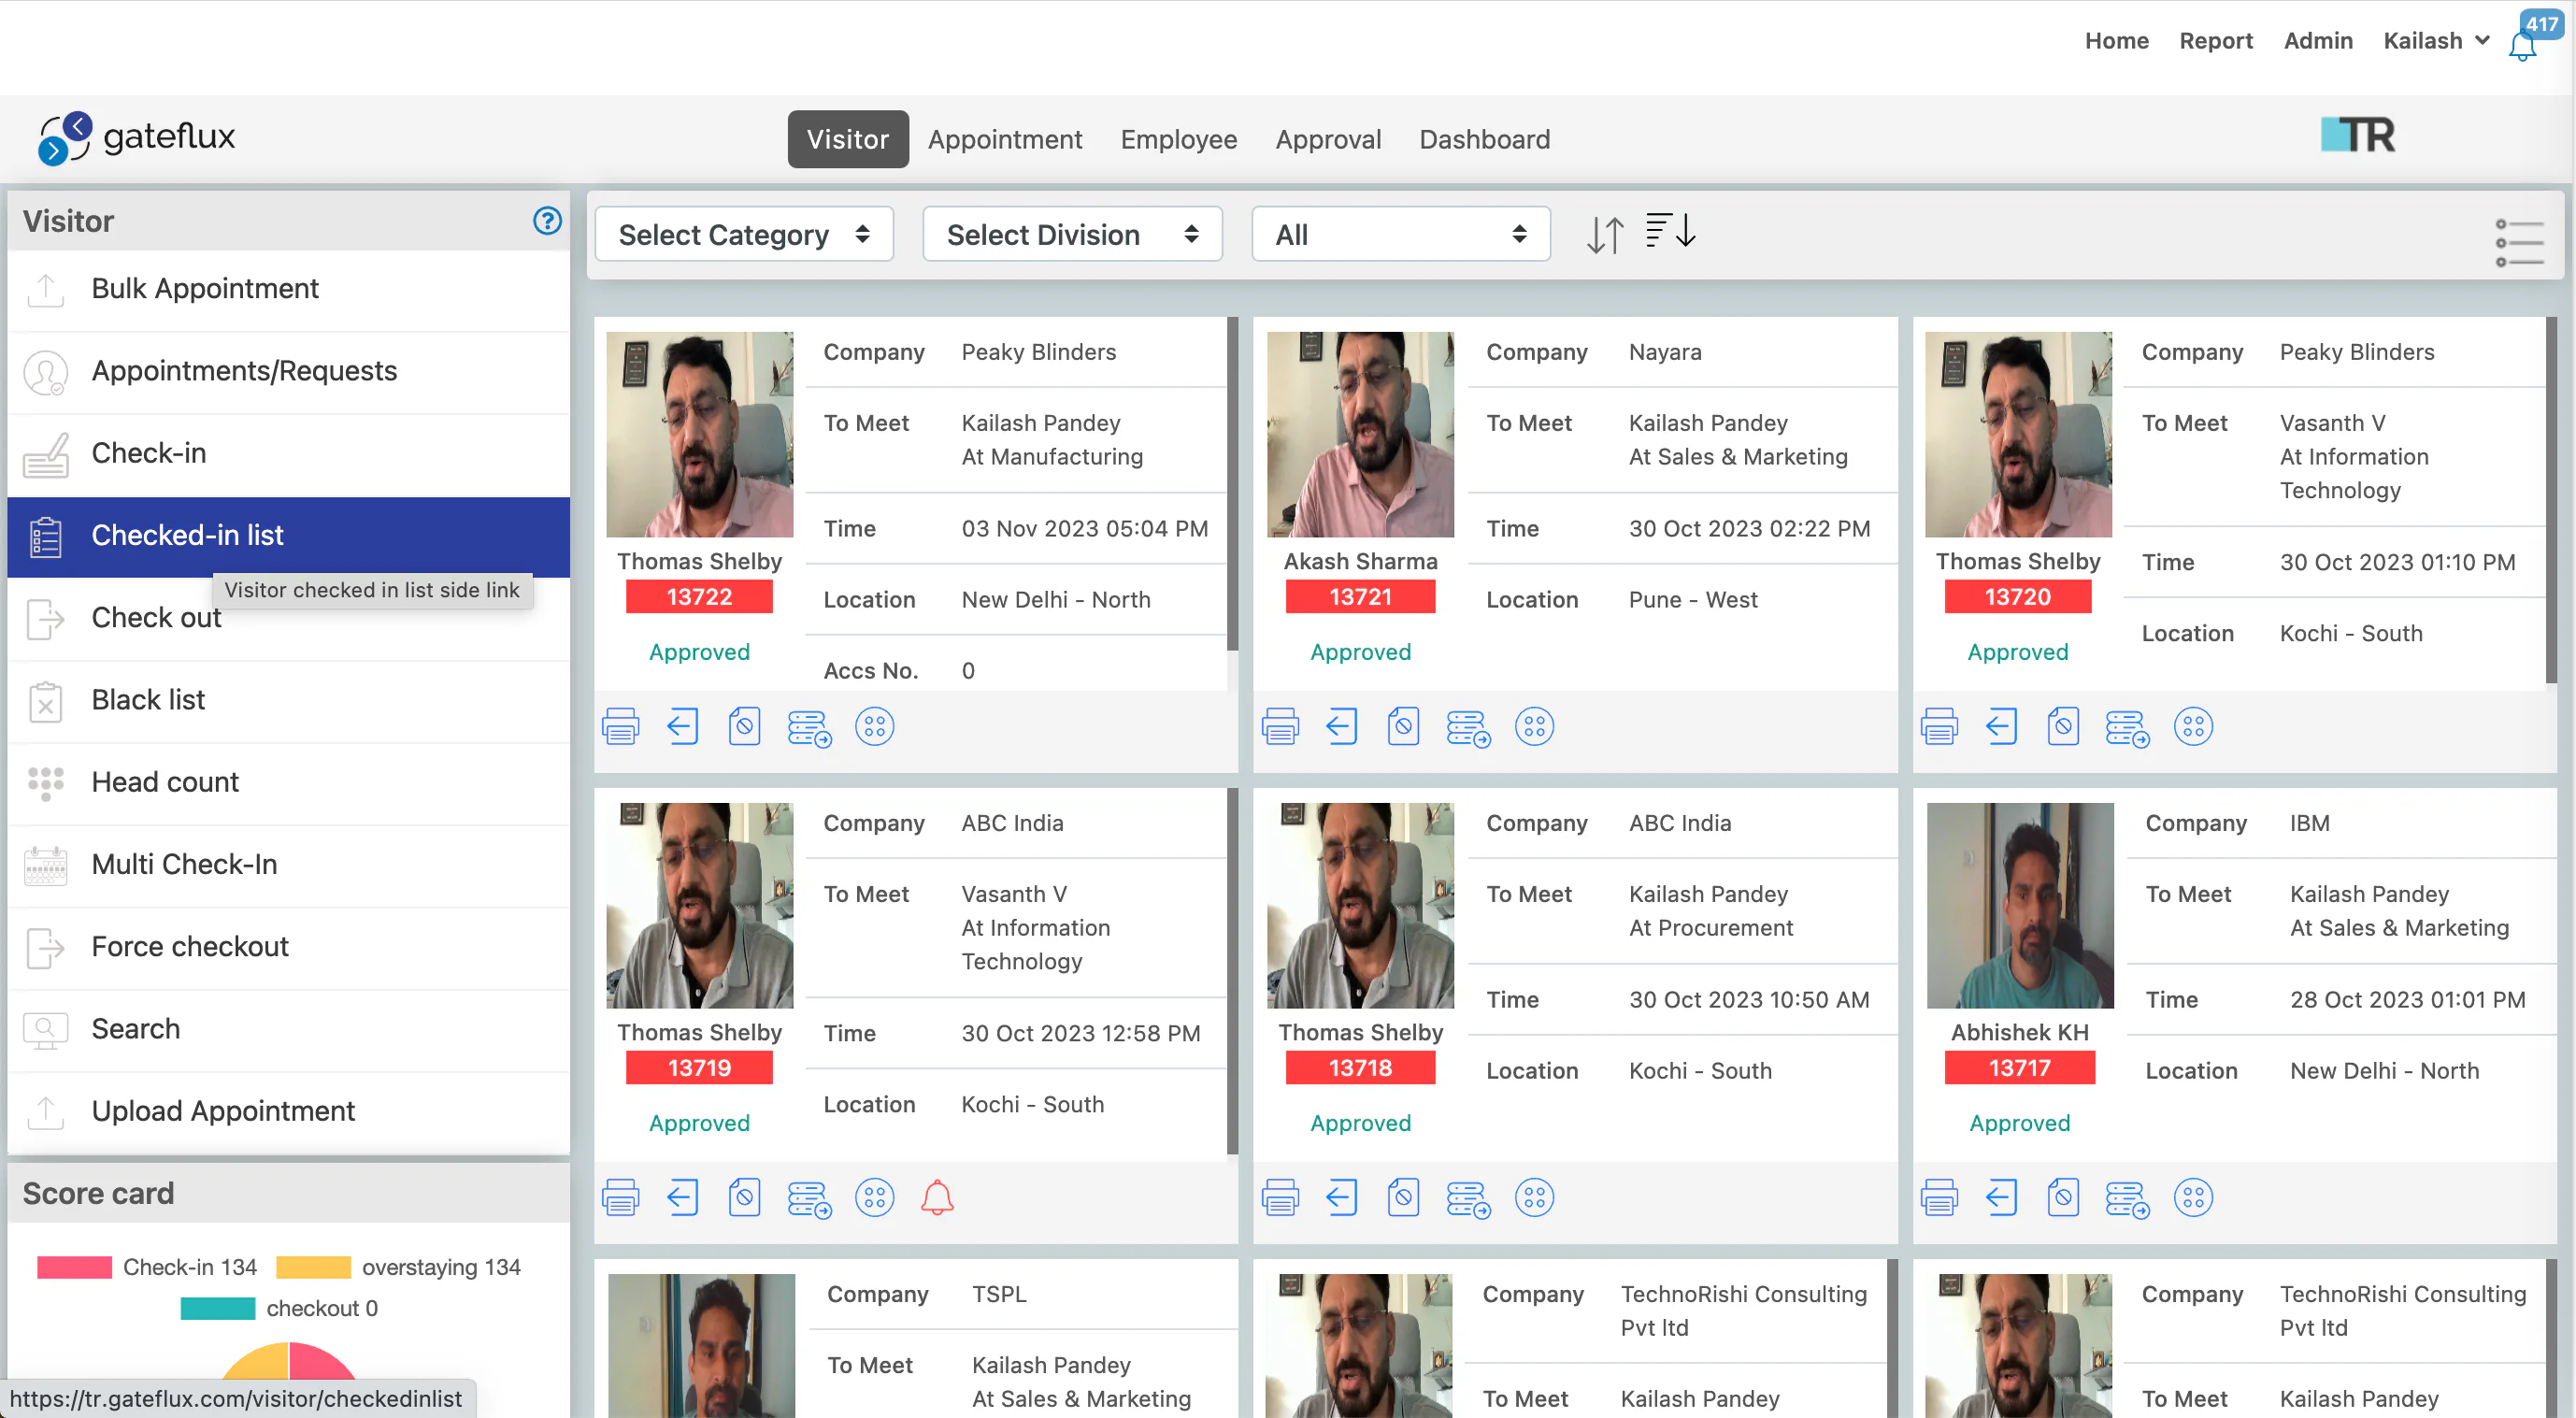
Task: Open the grid circle icon on card 13720
Action: 2193,726
